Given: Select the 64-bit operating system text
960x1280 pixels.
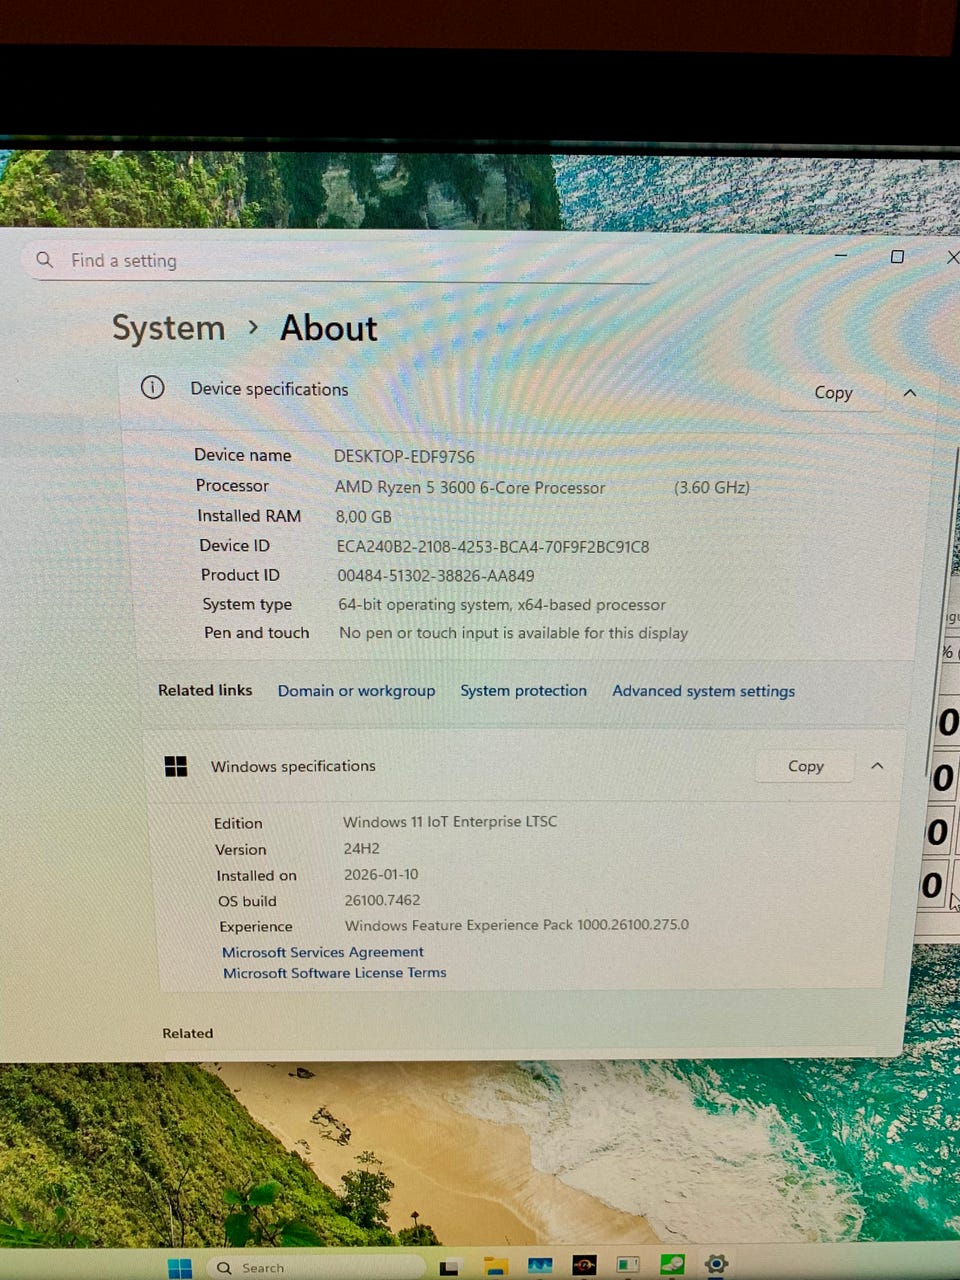Looking at the screenshot, I should pos(502,605).
